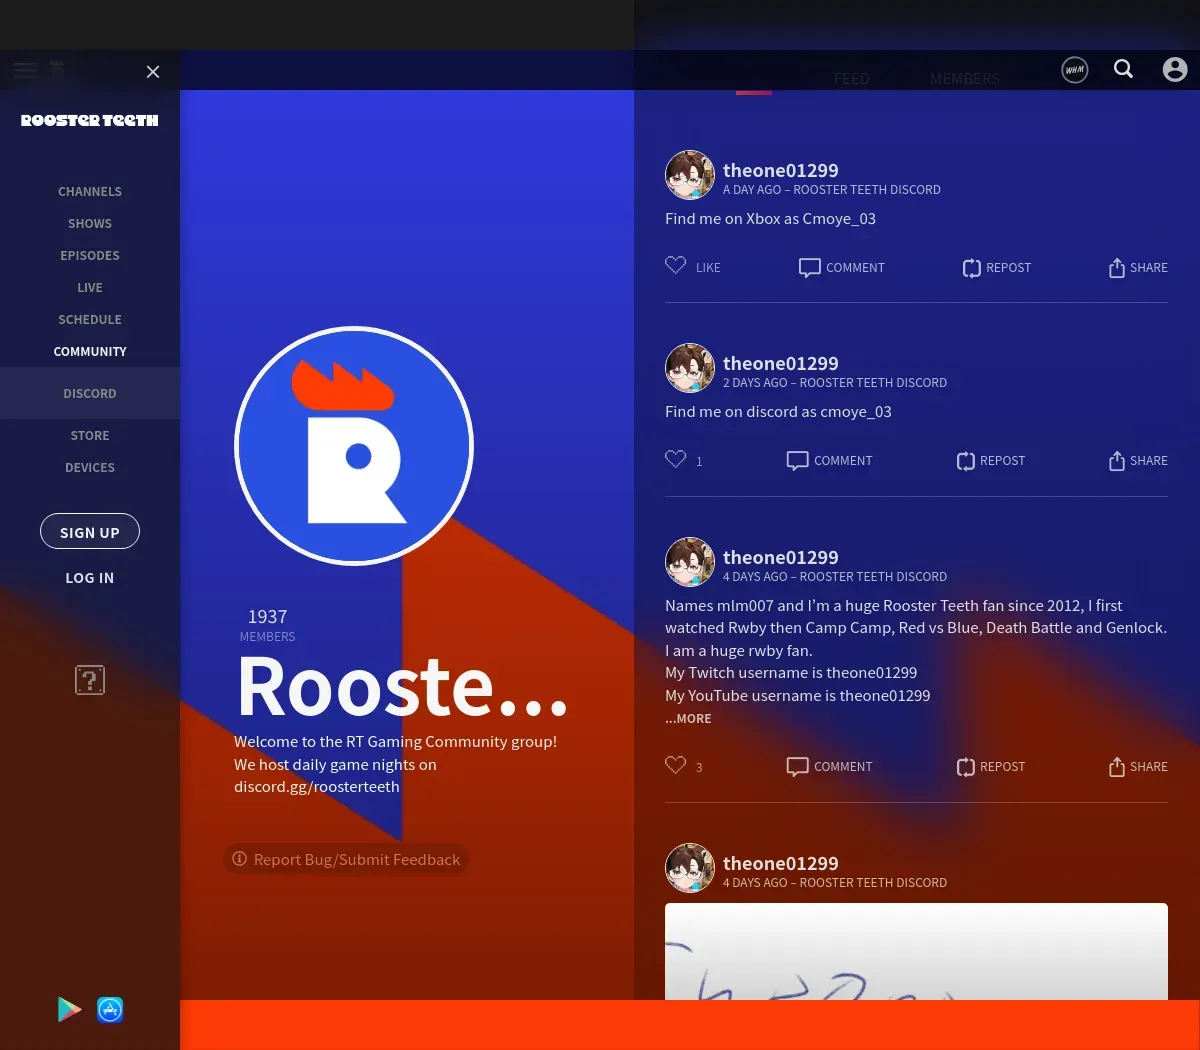Open Episodes in sidebar
This screenshot has height=1050, width=1200.
pyautogui.click(x=90, y=255)
